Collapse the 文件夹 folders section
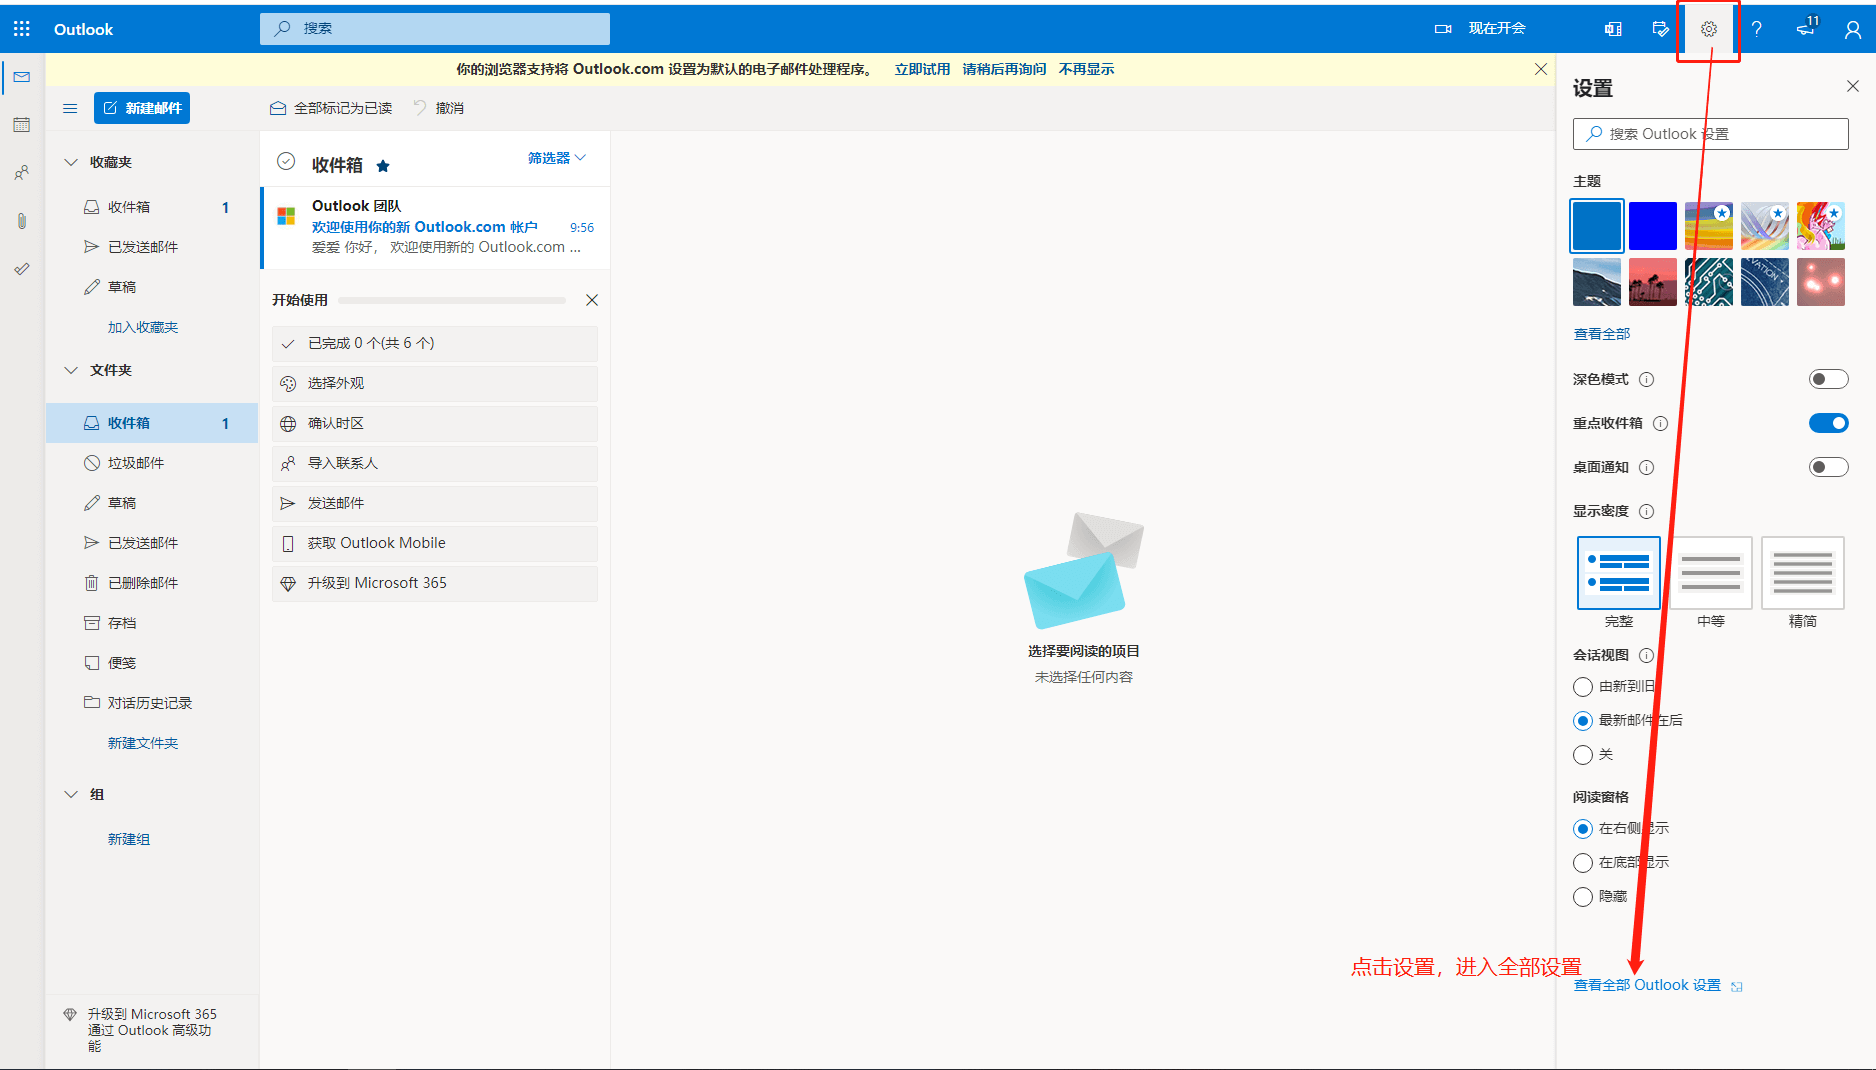 coord(71,370)
